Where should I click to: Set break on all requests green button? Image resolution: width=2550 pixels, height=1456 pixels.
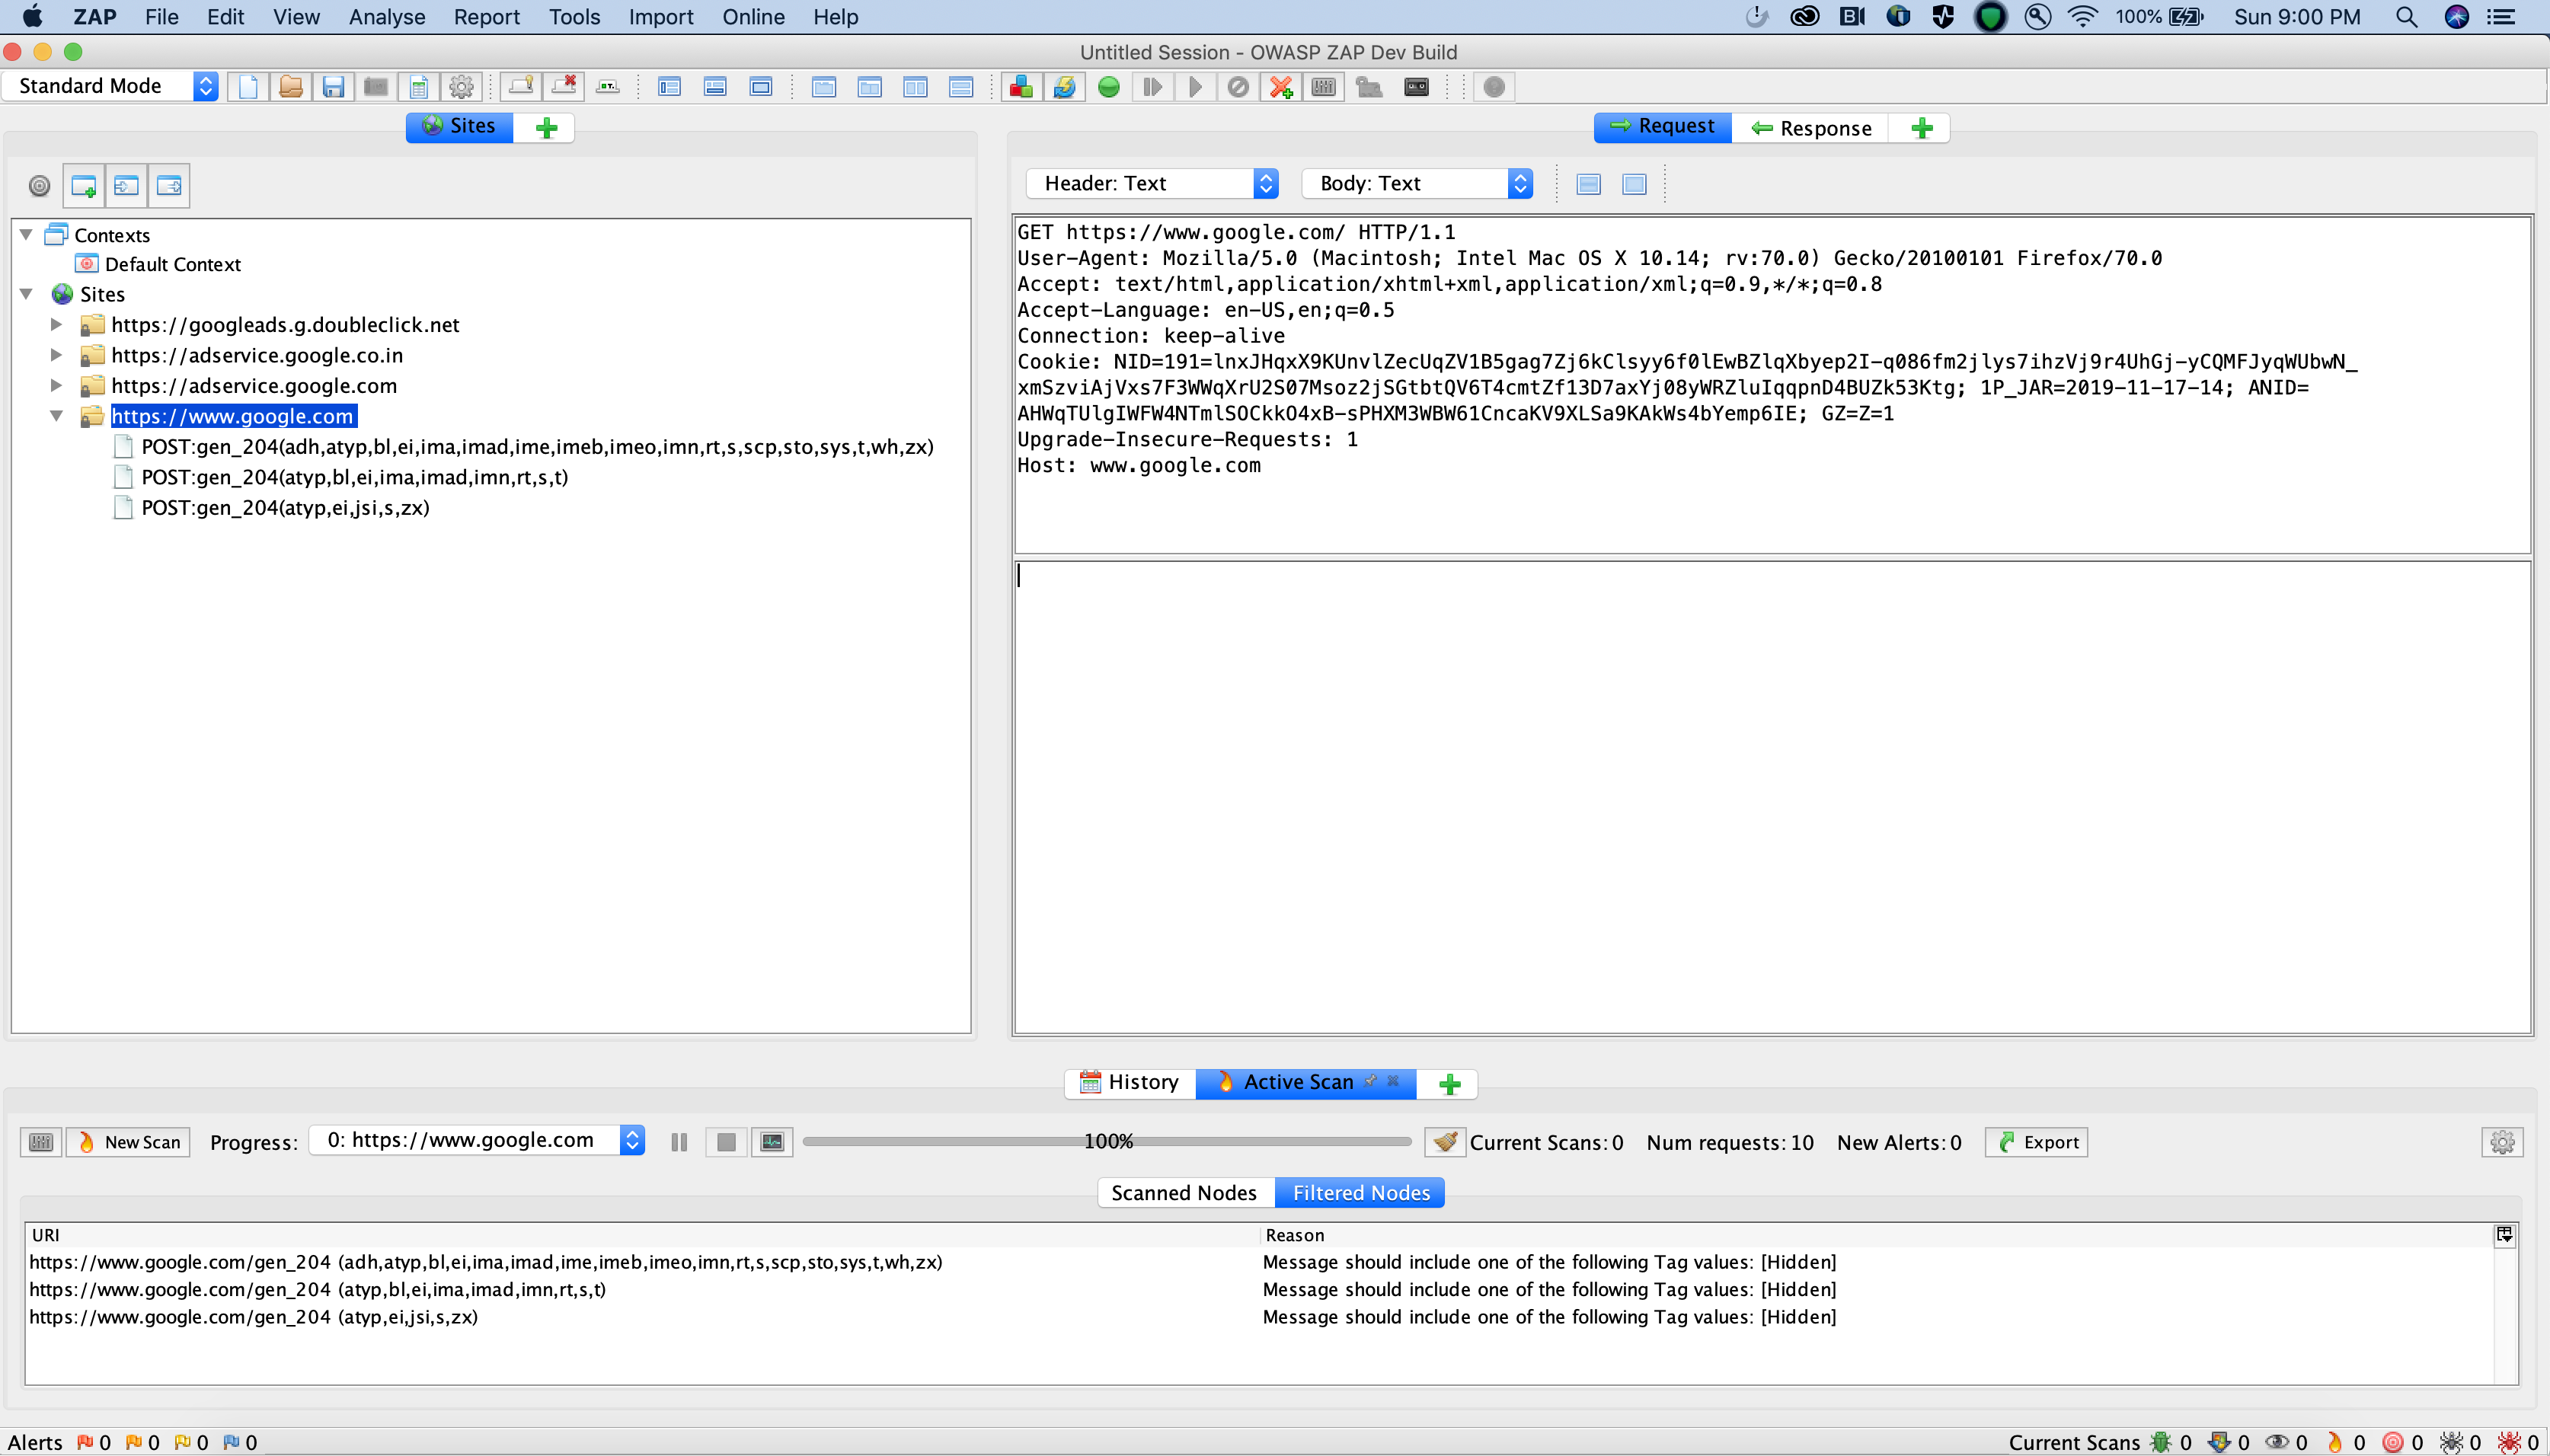click(x=1108, y=87)
